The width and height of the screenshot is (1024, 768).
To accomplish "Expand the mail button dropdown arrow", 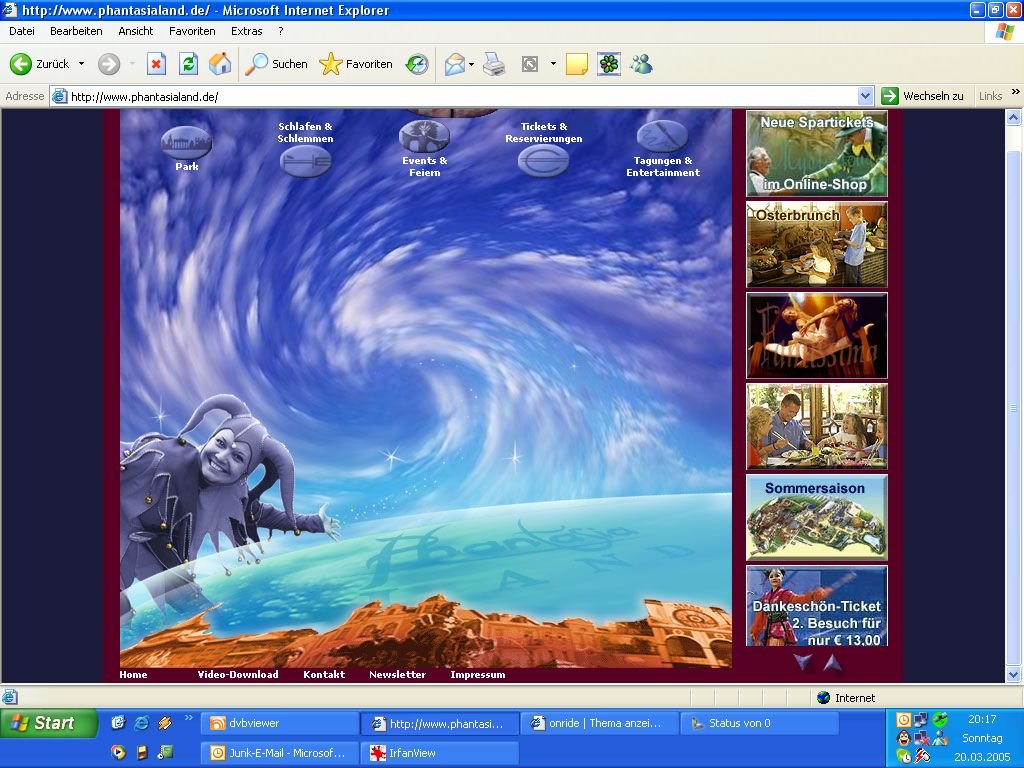I will click(471, 64).
